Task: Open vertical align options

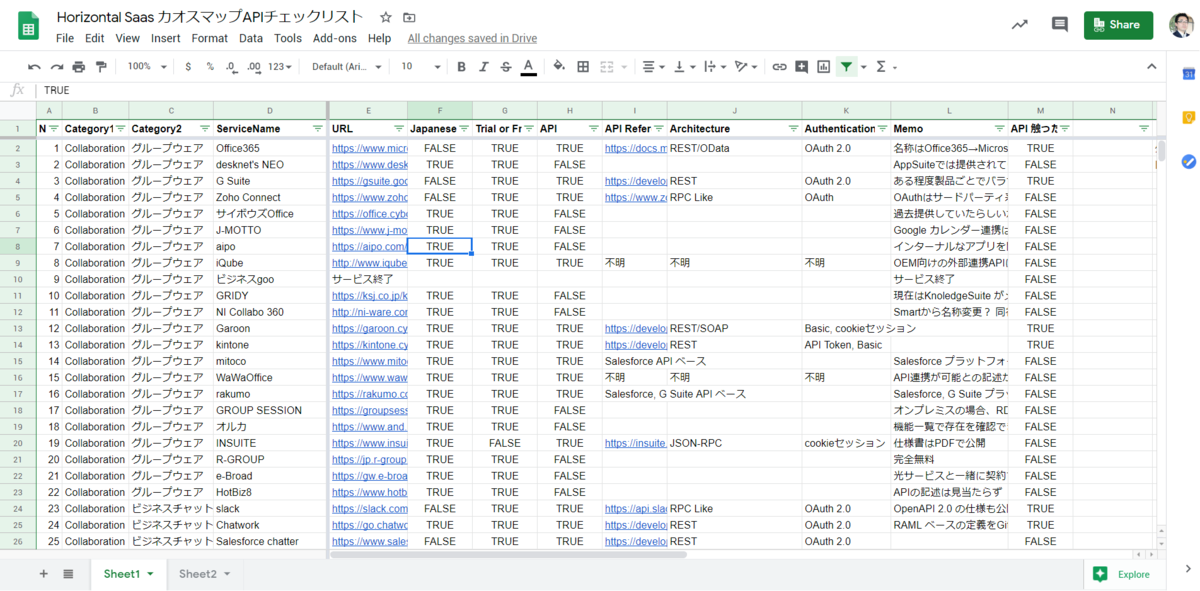Action: click(x=684, y=67)
